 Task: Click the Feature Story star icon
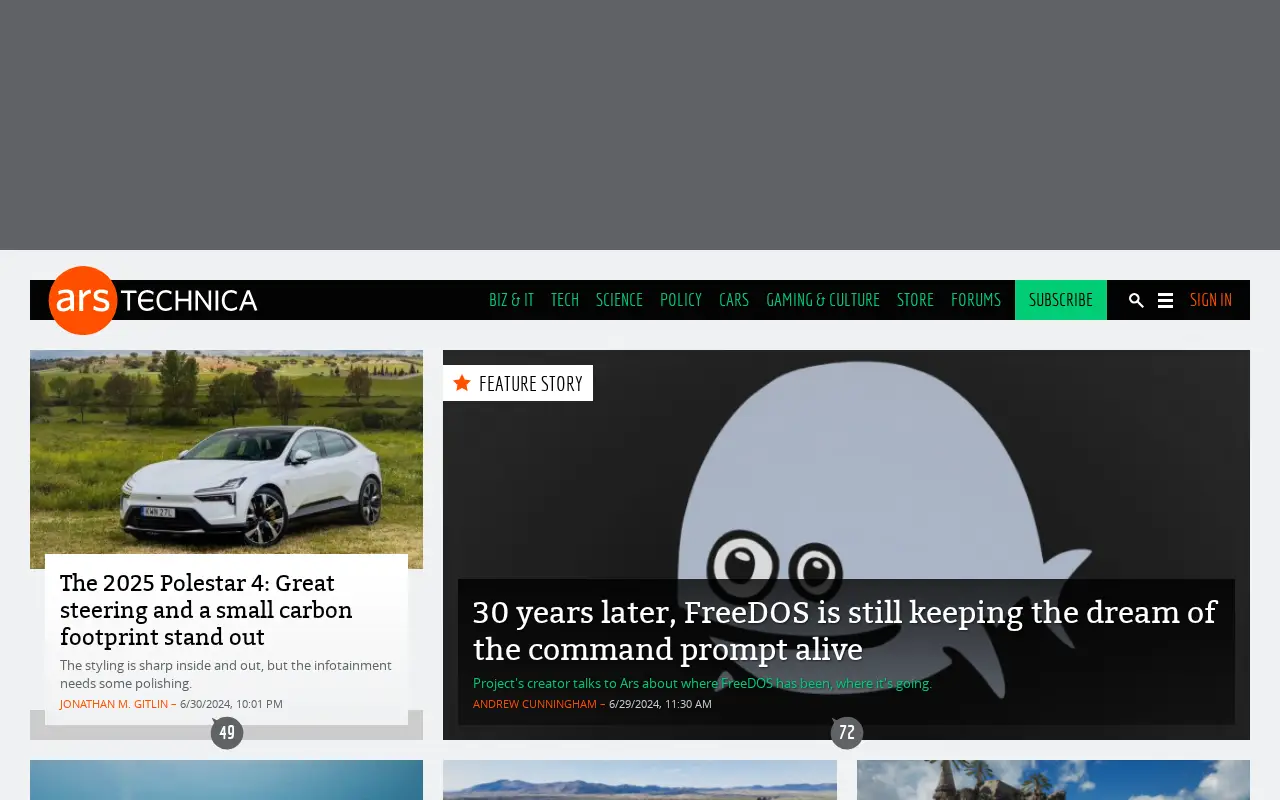point(462,383)
